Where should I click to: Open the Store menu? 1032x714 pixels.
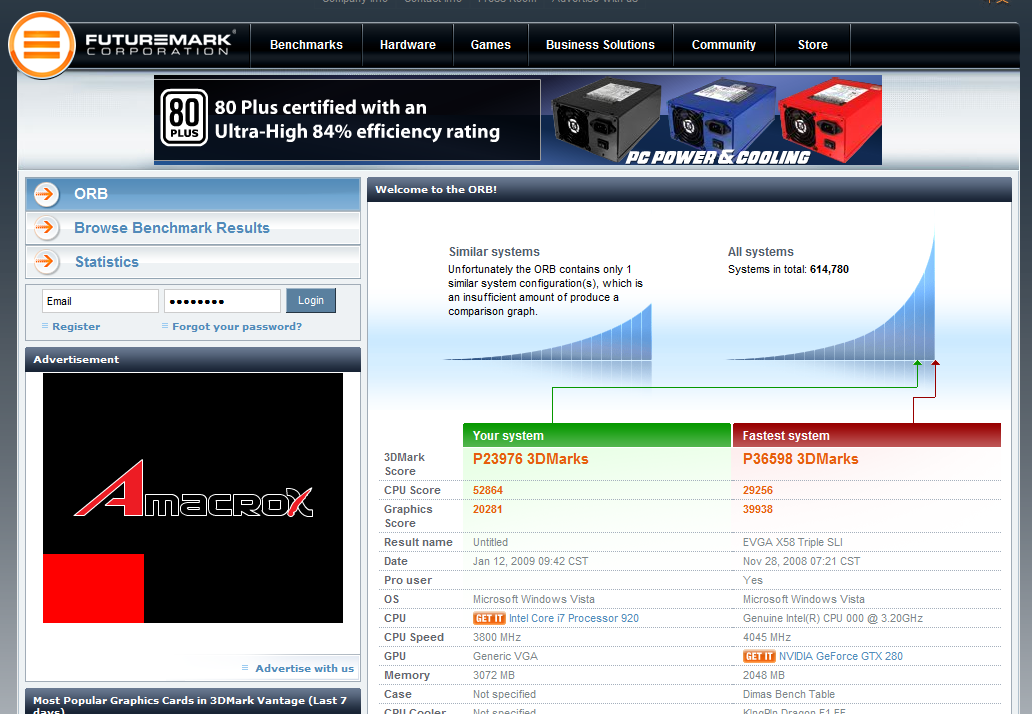[813, 45]
